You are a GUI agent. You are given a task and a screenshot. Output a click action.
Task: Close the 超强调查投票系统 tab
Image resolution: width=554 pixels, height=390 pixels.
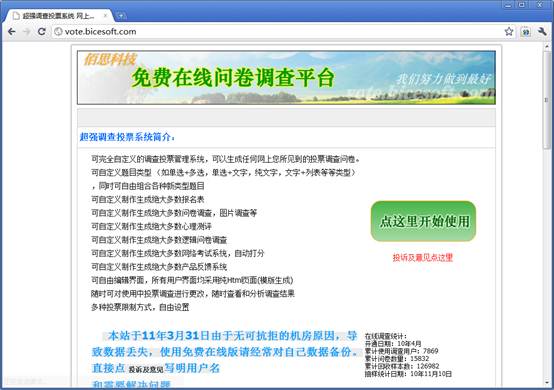click(x=105, y=16)
